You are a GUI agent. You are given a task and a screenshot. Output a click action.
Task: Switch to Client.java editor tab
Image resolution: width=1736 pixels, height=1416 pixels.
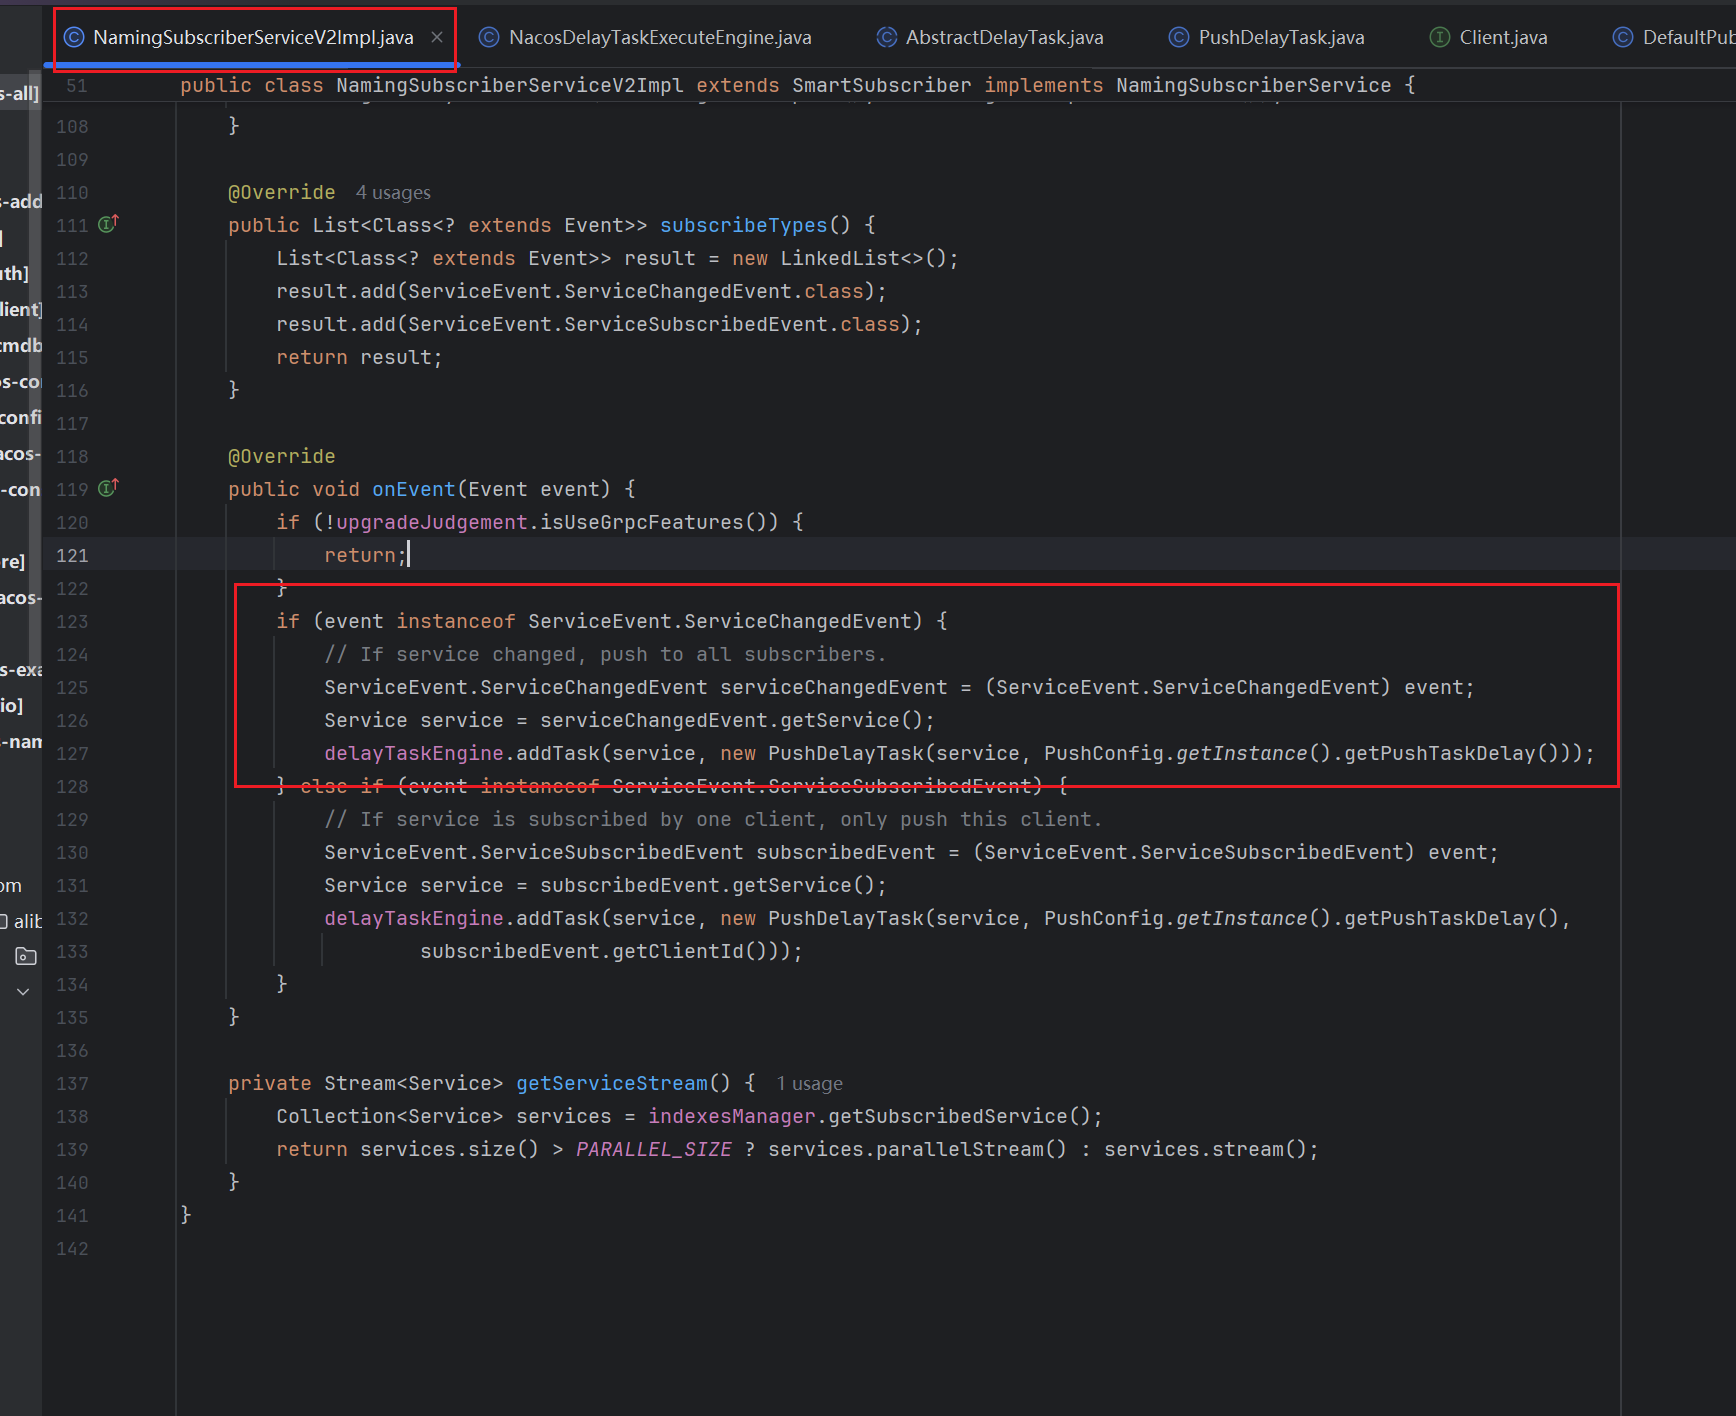click(x=1502, y=37)
